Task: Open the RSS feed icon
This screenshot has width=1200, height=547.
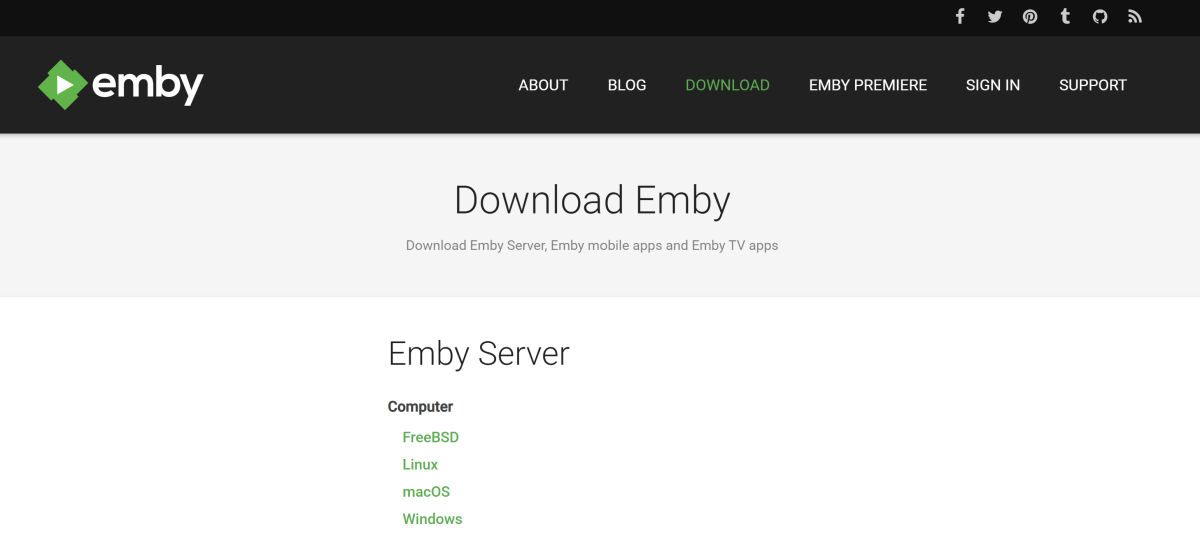Action: [x=1134, y=17]
